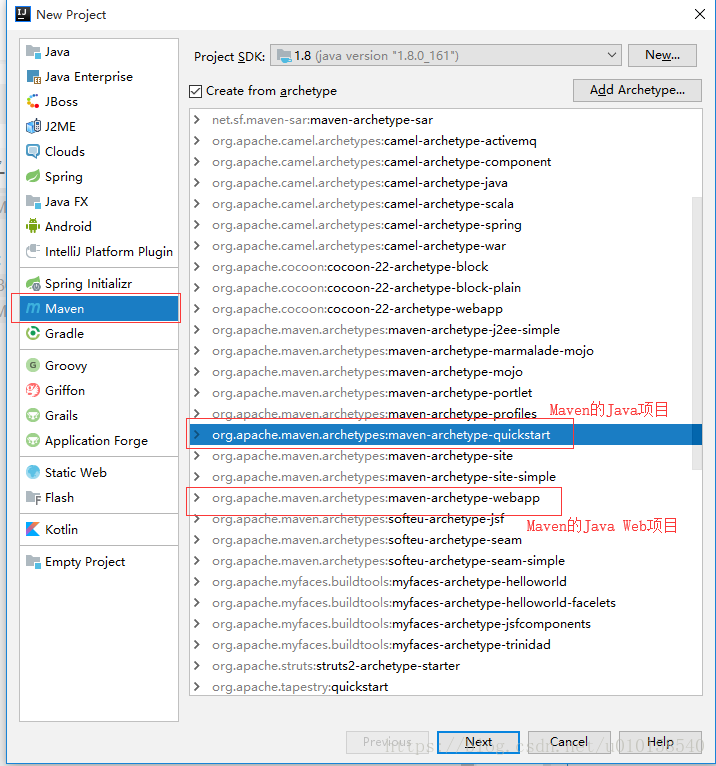The image size is (716, 766).
Task: Choose the Groovy 'G' icon
Action: 33,365
